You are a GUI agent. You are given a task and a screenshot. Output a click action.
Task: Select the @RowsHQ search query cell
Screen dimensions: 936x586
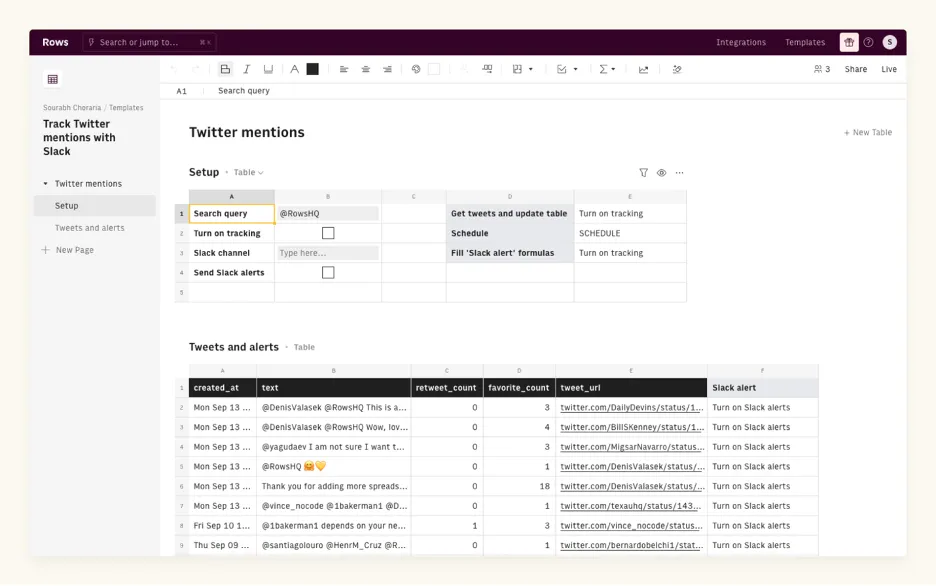click(x=328, y=214)
